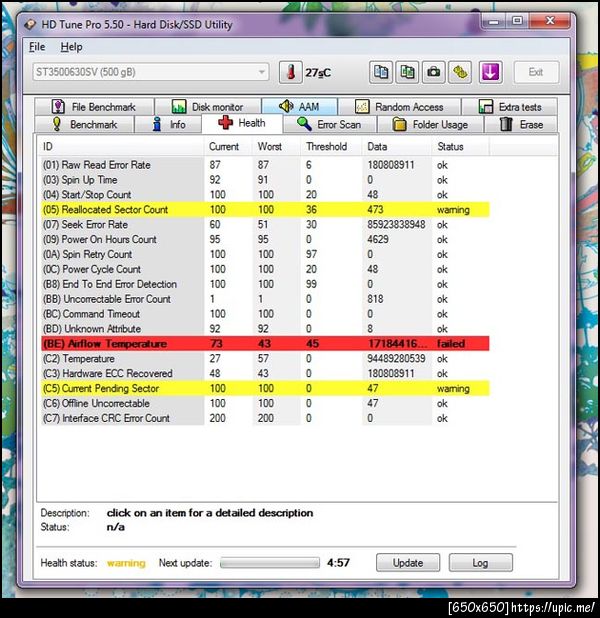Select the (0A) Spin Retry Count row

click(265, 254)
